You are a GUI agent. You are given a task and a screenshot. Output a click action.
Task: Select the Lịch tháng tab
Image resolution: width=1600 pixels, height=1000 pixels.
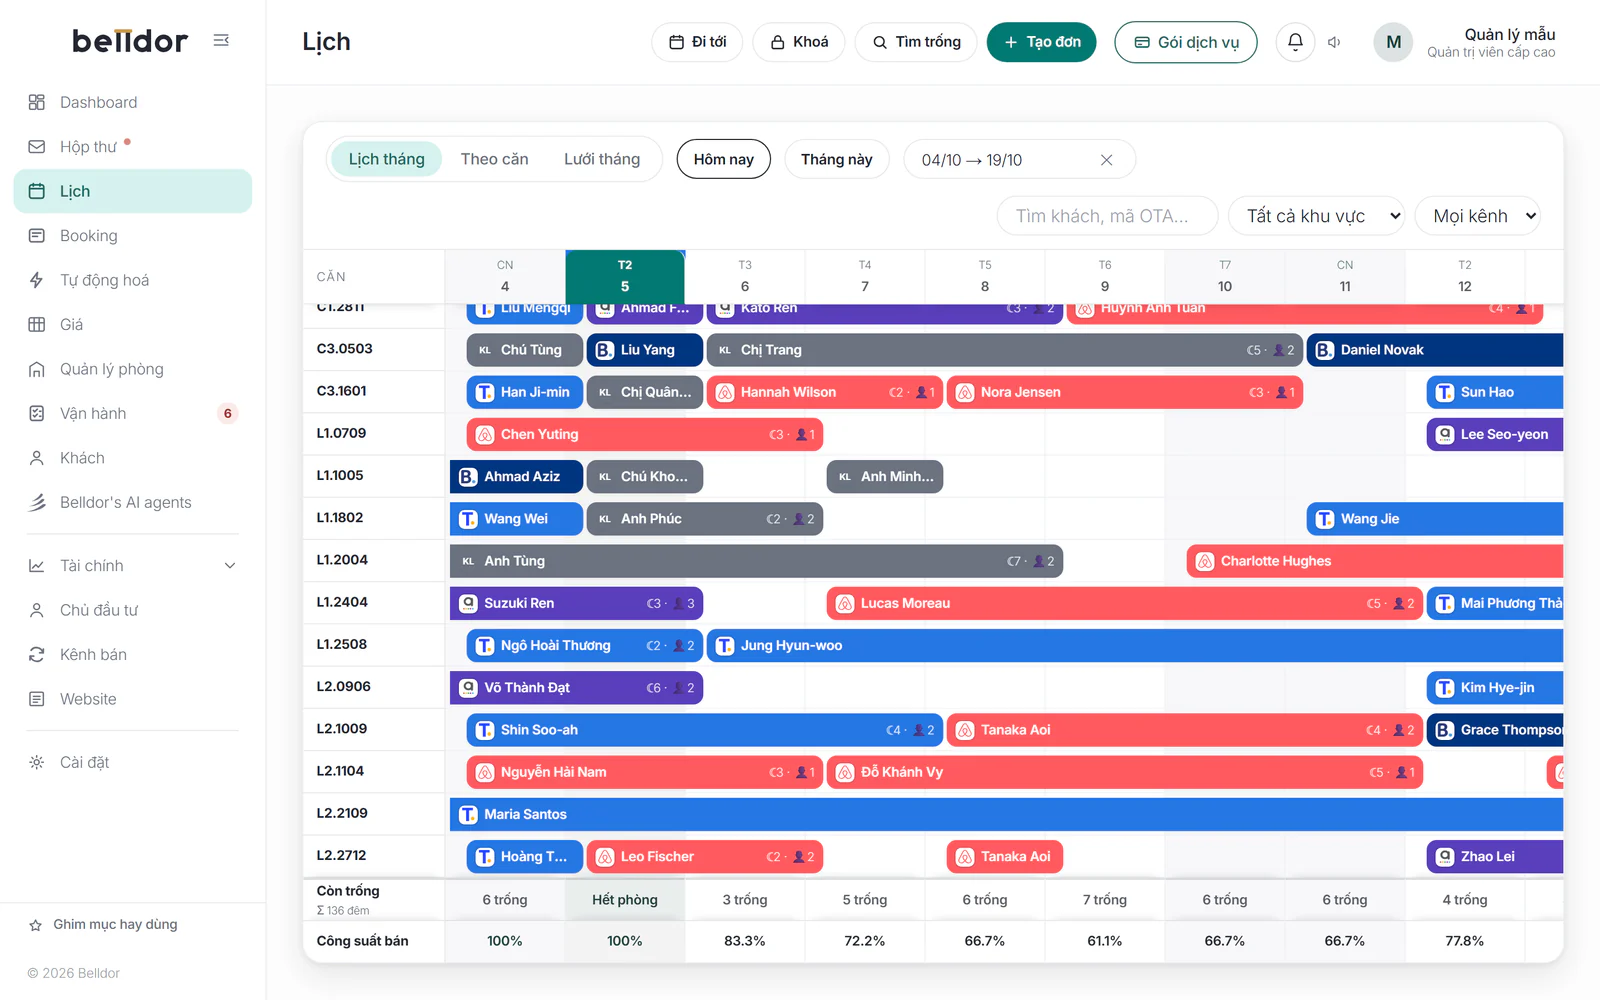(x=386, y=159)
